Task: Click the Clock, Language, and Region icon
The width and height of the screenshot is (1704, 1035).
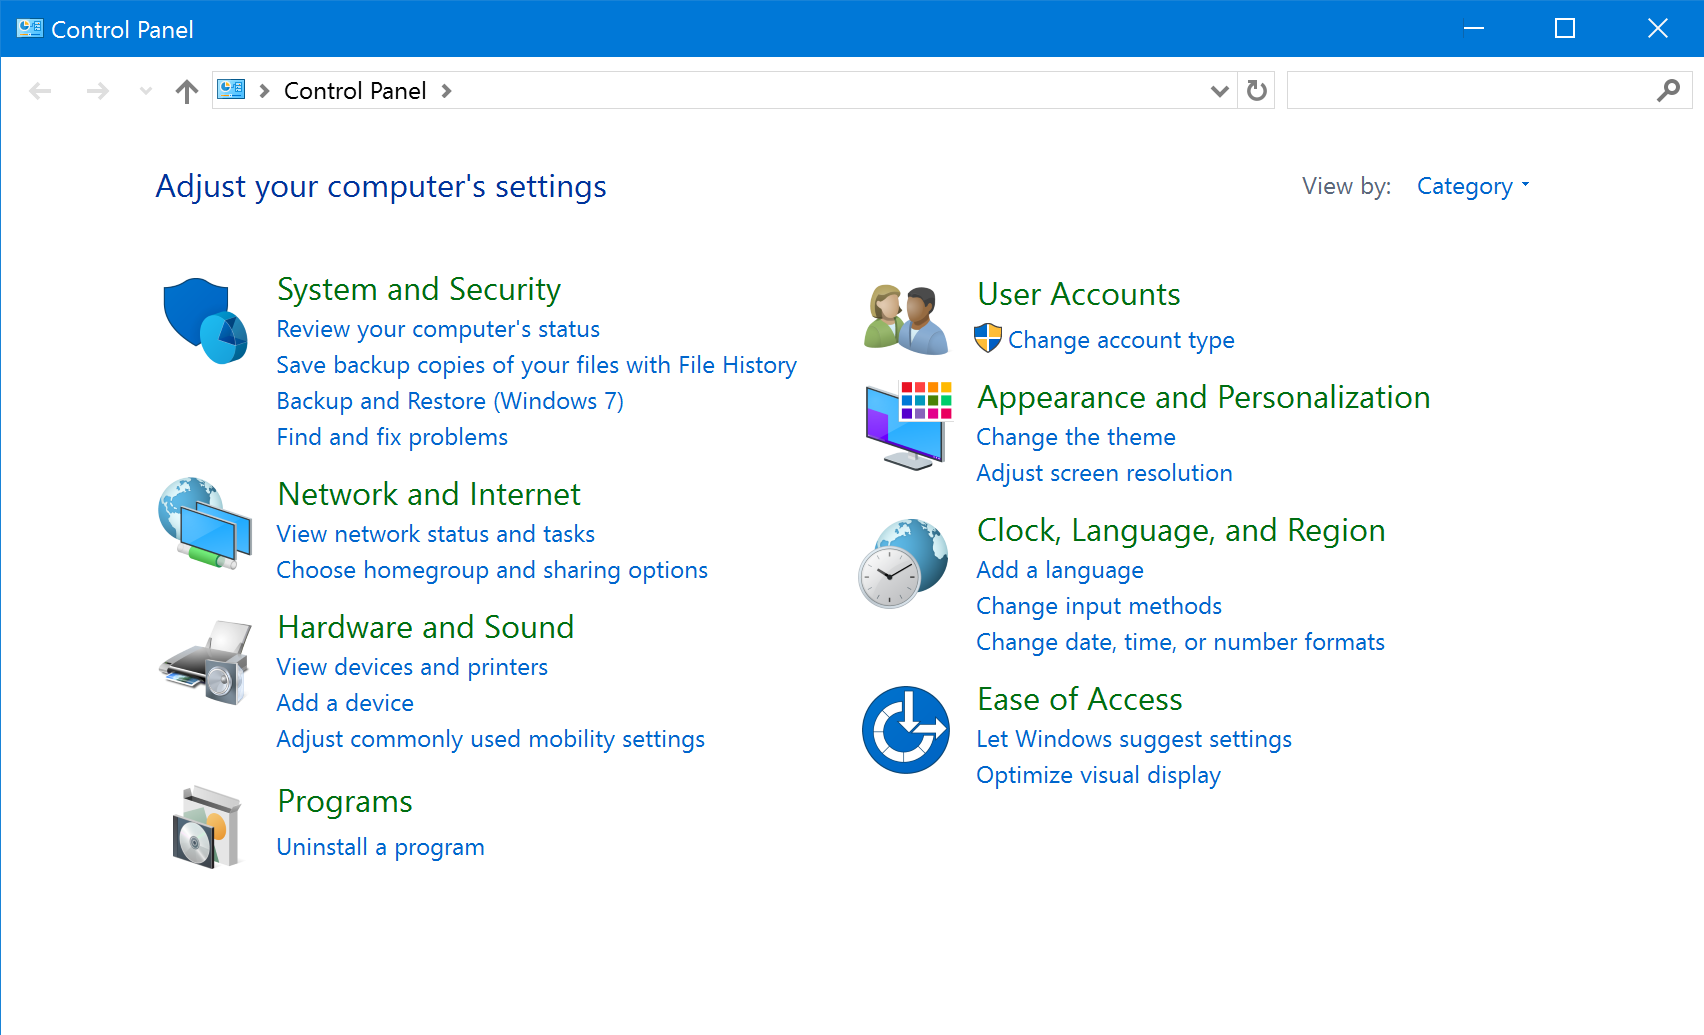Action: coord(903,563)
